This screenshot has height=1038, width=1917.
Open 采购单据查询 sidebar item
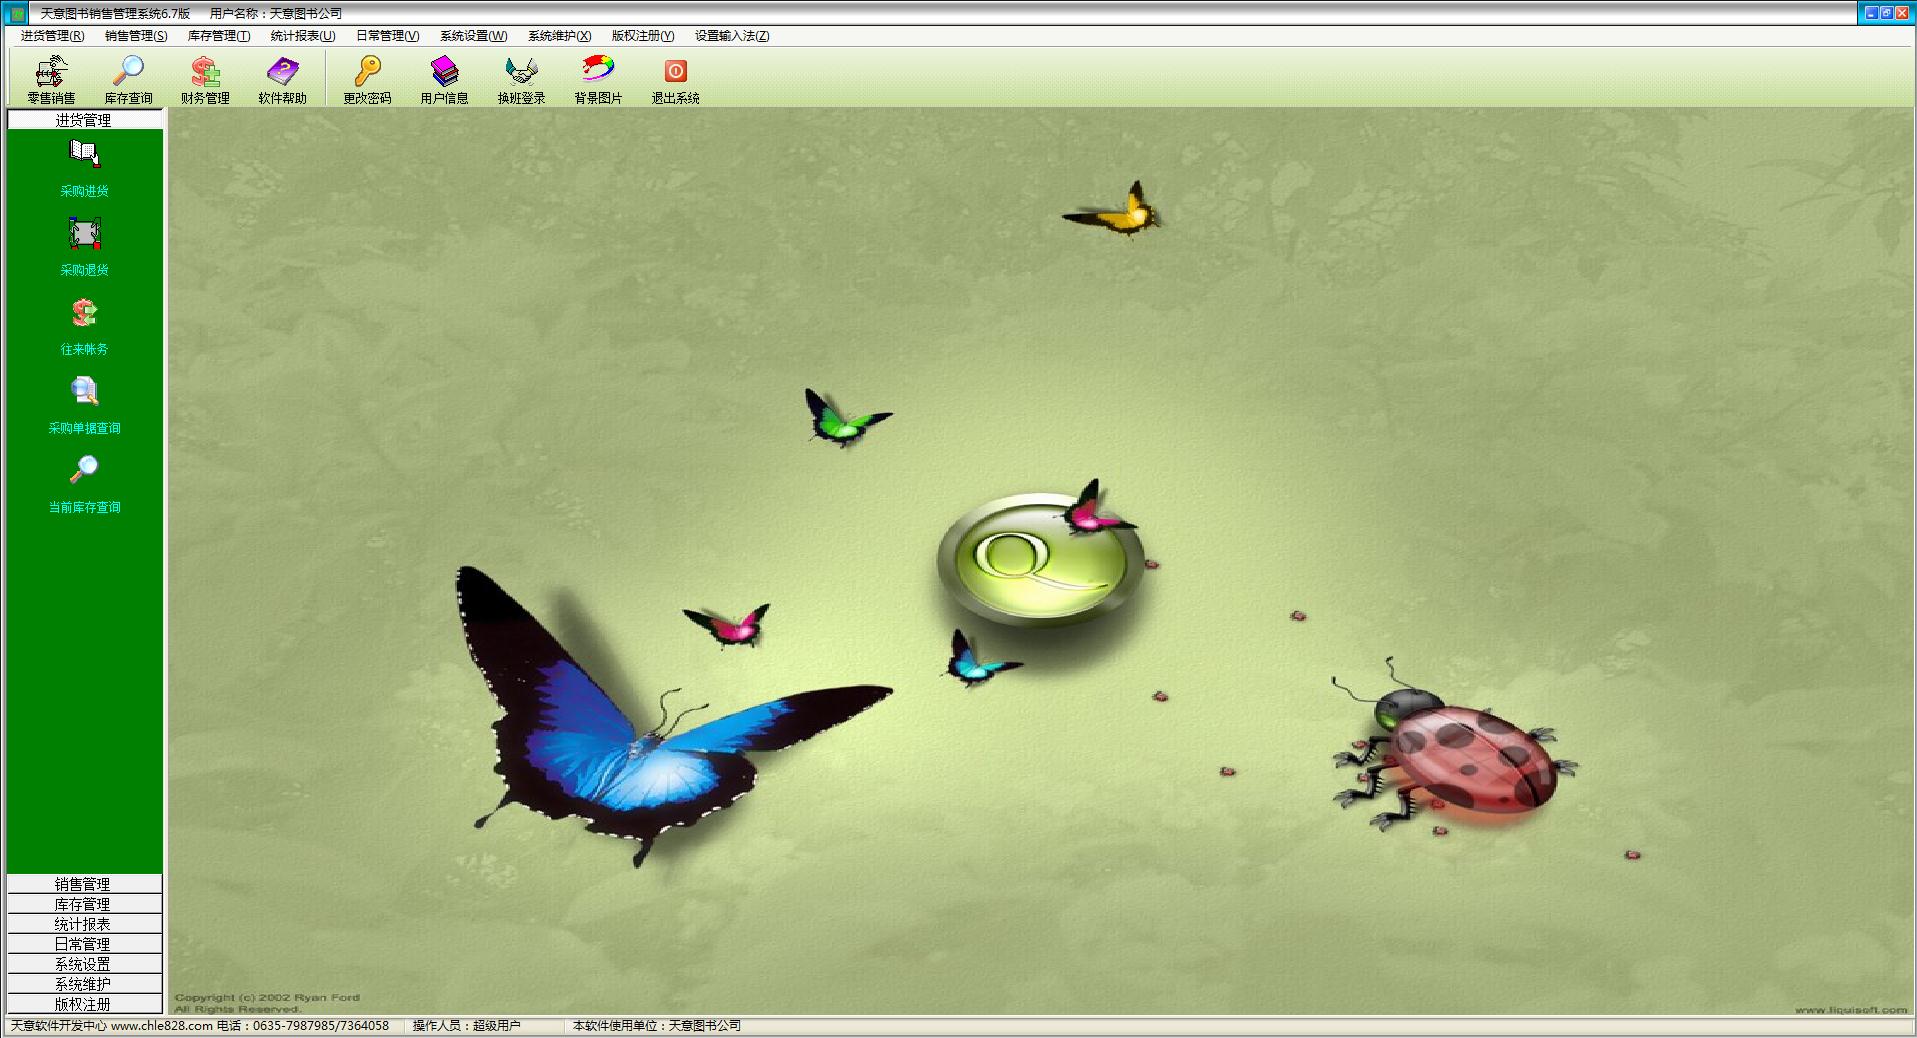pyautogui.click(x=84, y=405)
